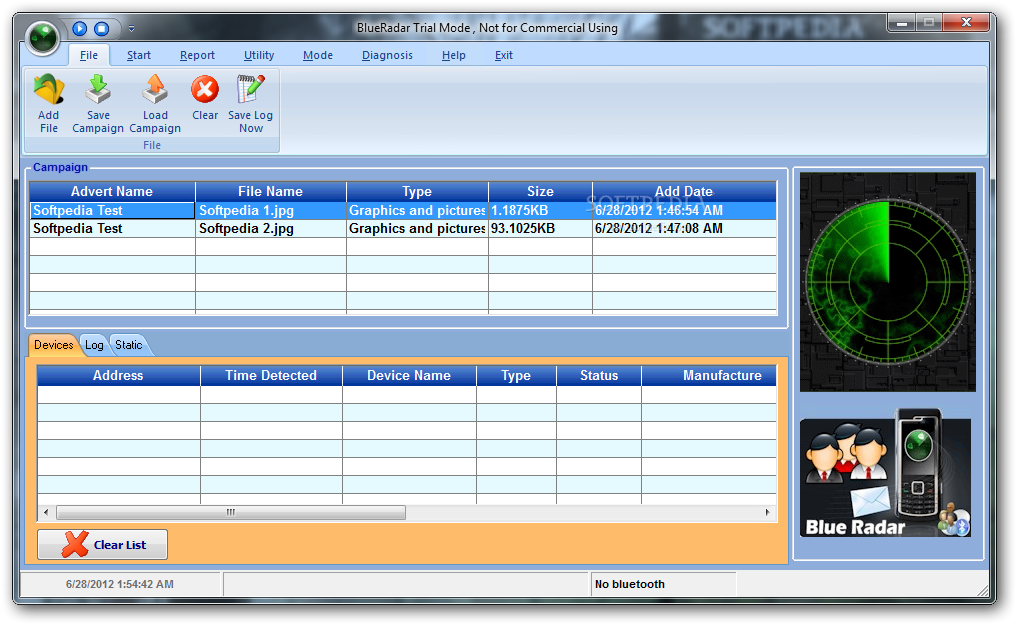This screenshot has height=625, width=1017.
Task: Click the Save Campaign icon
Action: pos(98,89)
